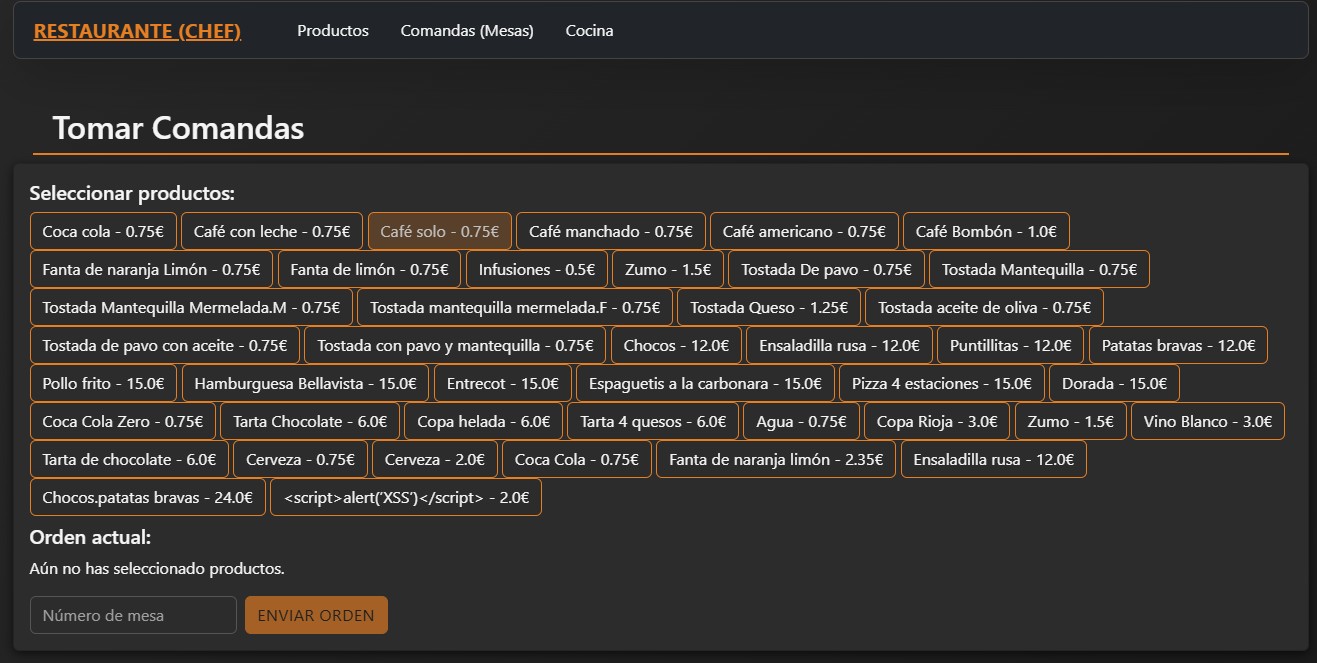Pick the Café Bombón 1.0€ product
1317x663 pixels.
coord(986,231)
